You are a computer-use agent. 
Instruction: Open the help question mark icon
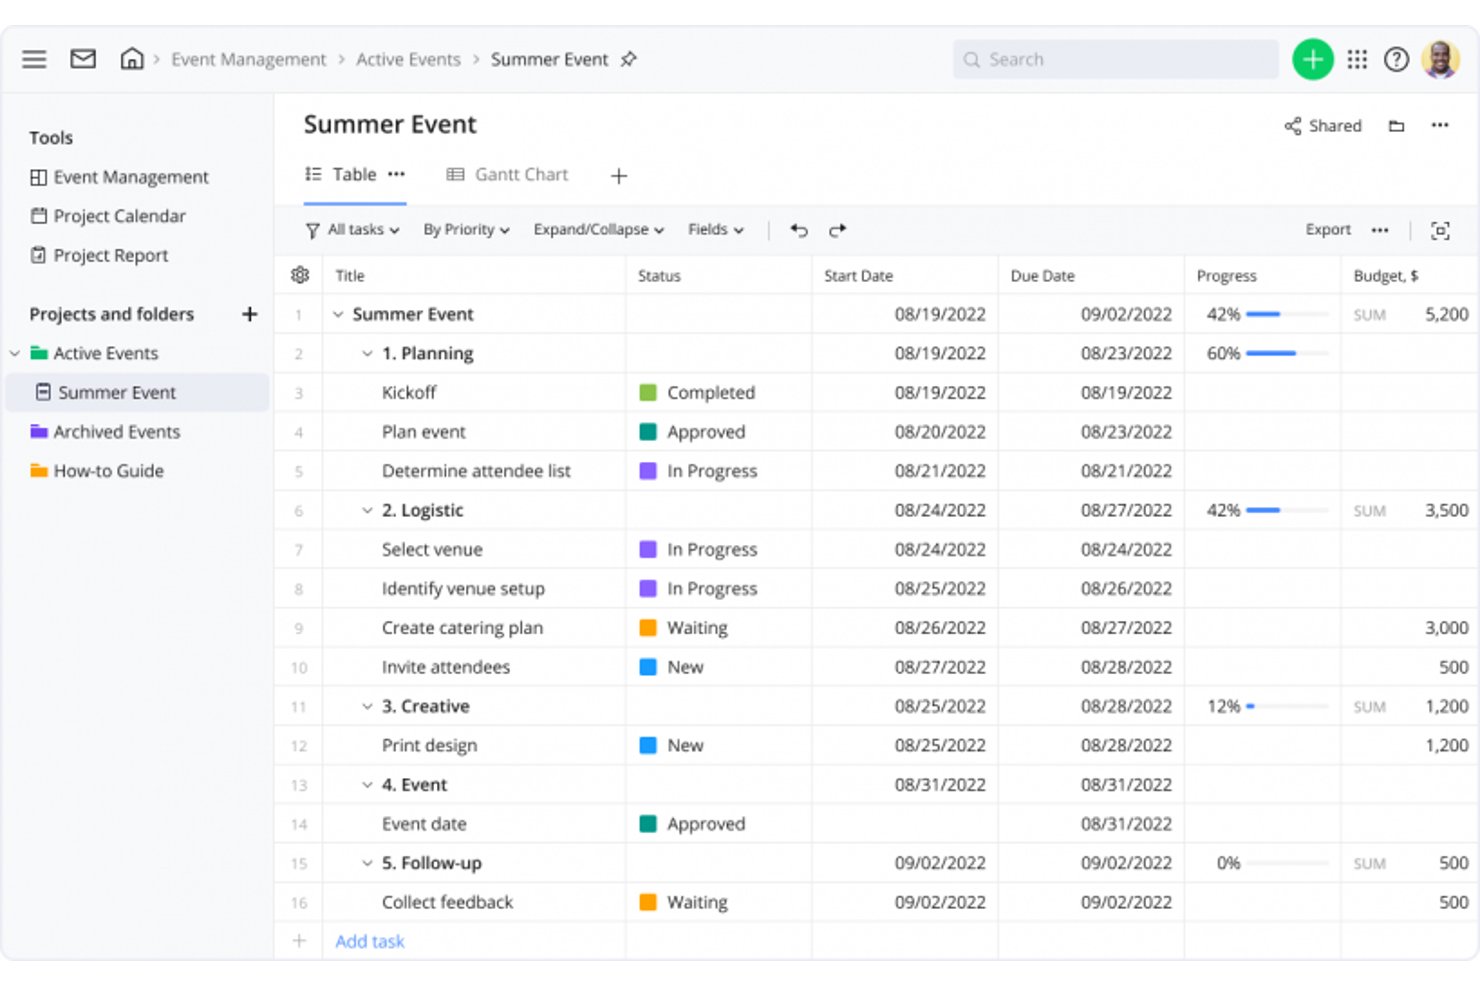(1396, 60)
